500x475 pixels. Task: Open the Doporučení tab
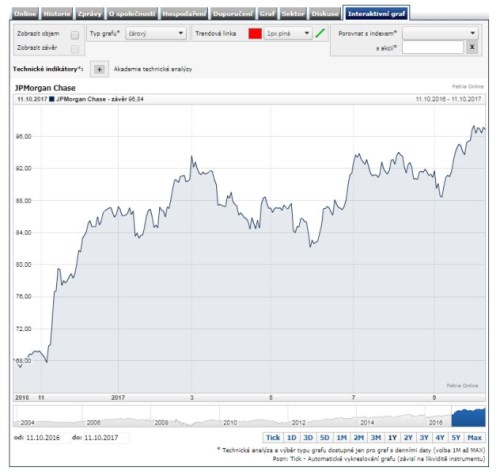(233, 14)
